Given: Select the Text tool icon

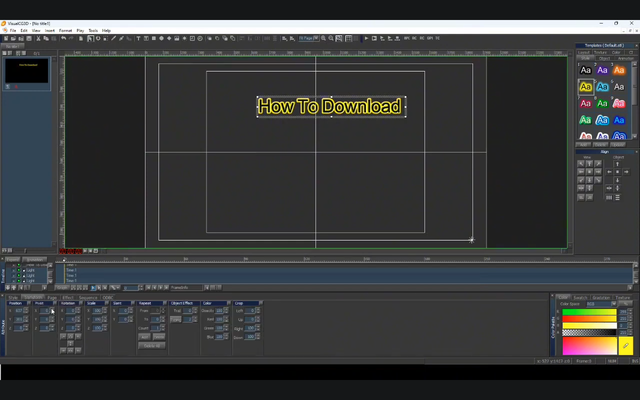Looking at the screenshot, I should (138, 38).
